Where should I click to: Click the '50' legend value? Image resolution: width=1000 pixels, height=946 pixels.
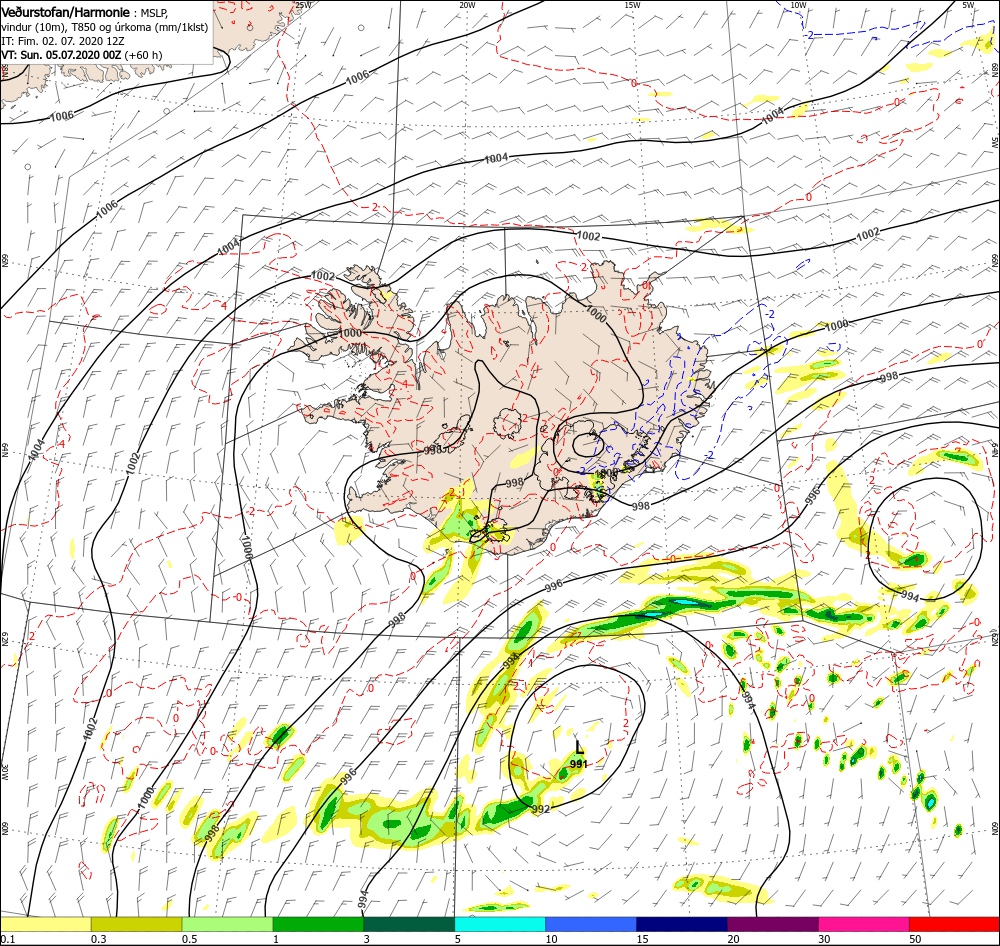click(915, 939)
